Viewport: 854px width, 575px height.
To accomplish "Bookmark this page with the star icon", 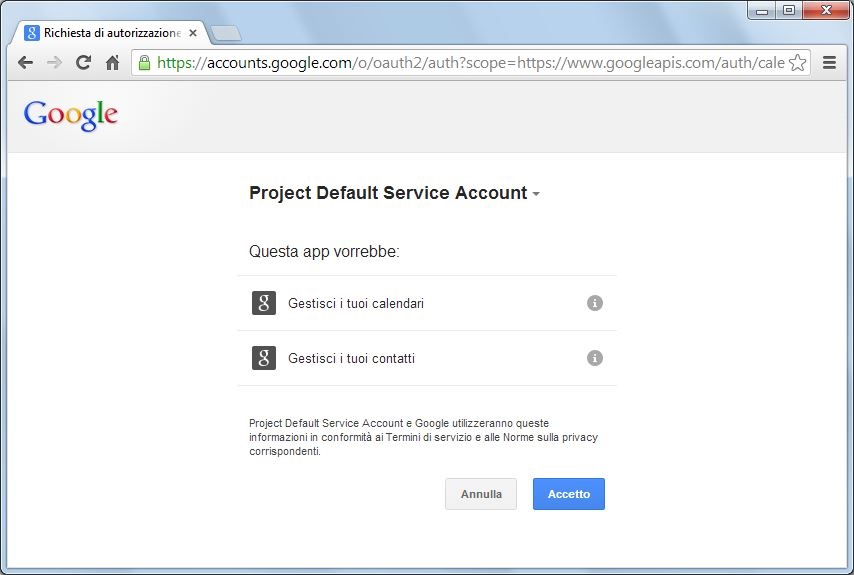I will coord(797,63).
